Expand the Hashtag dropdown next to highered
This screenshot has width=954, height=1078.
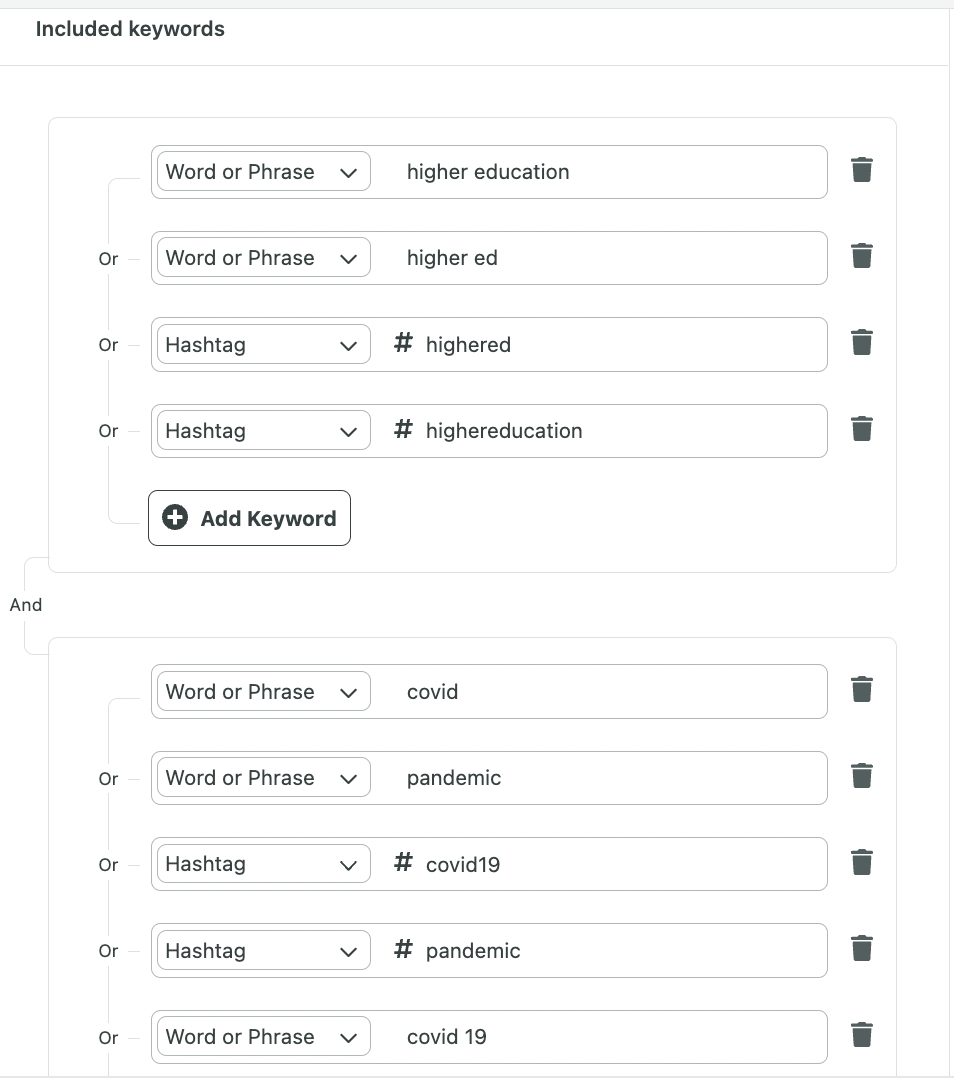(264, 344)
